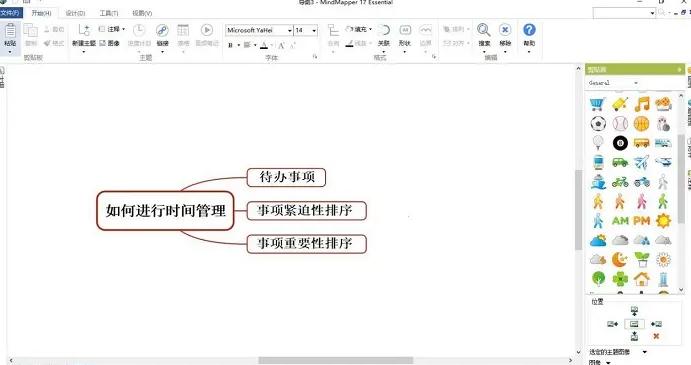Open Help via the blue question mark
This screenshot has height=365, width=691.
(x=529, y=30)
